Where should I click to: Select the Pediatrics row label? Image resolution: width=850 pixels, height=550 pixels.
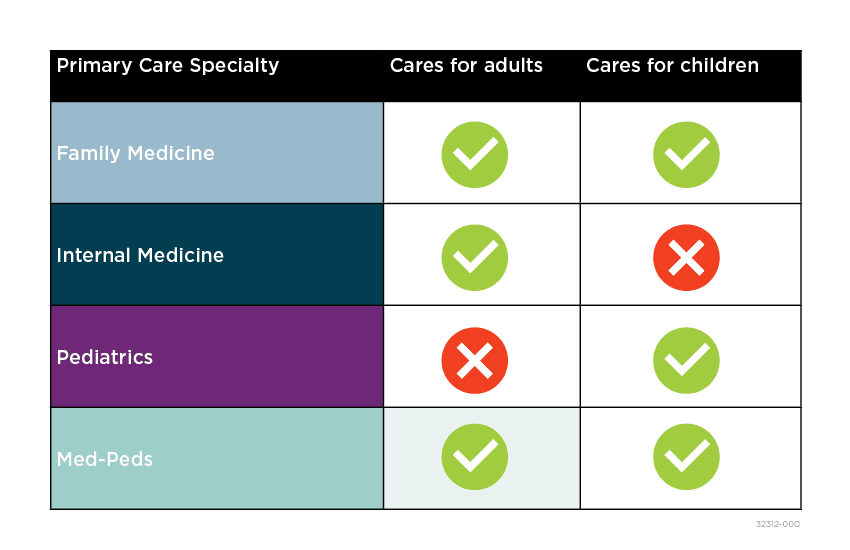[x=104, y=358]
